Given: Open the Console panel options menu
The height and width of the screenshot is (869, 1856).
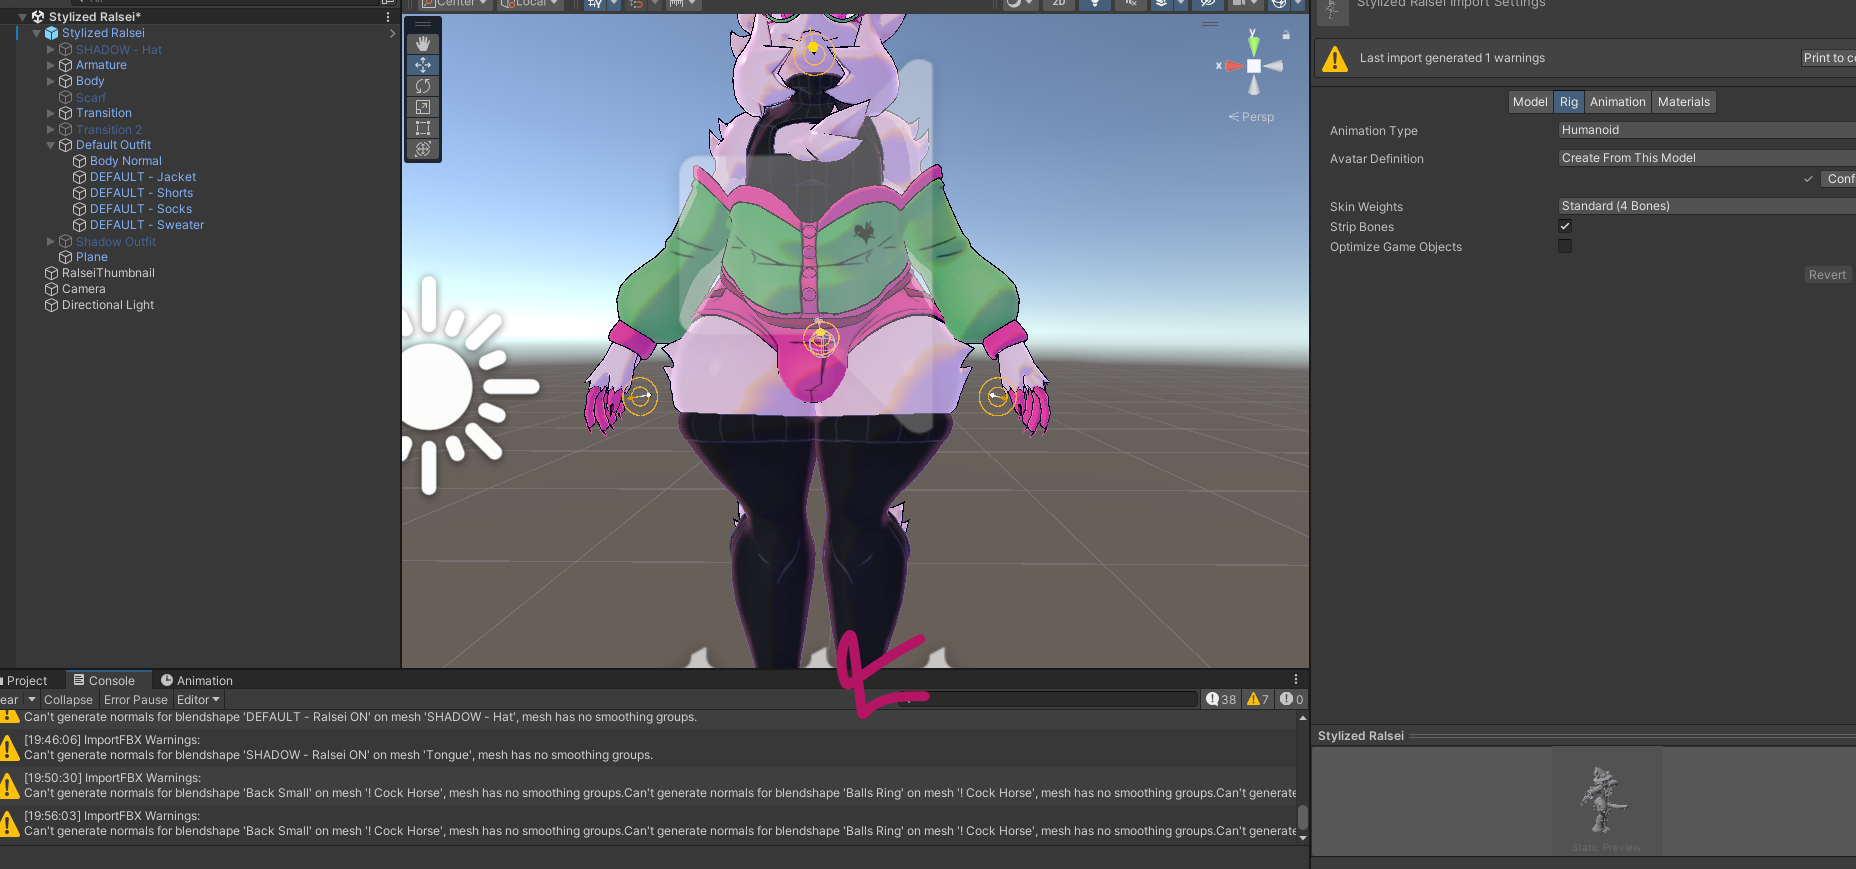Looking at the screenshot, I should click(1296, 680).
